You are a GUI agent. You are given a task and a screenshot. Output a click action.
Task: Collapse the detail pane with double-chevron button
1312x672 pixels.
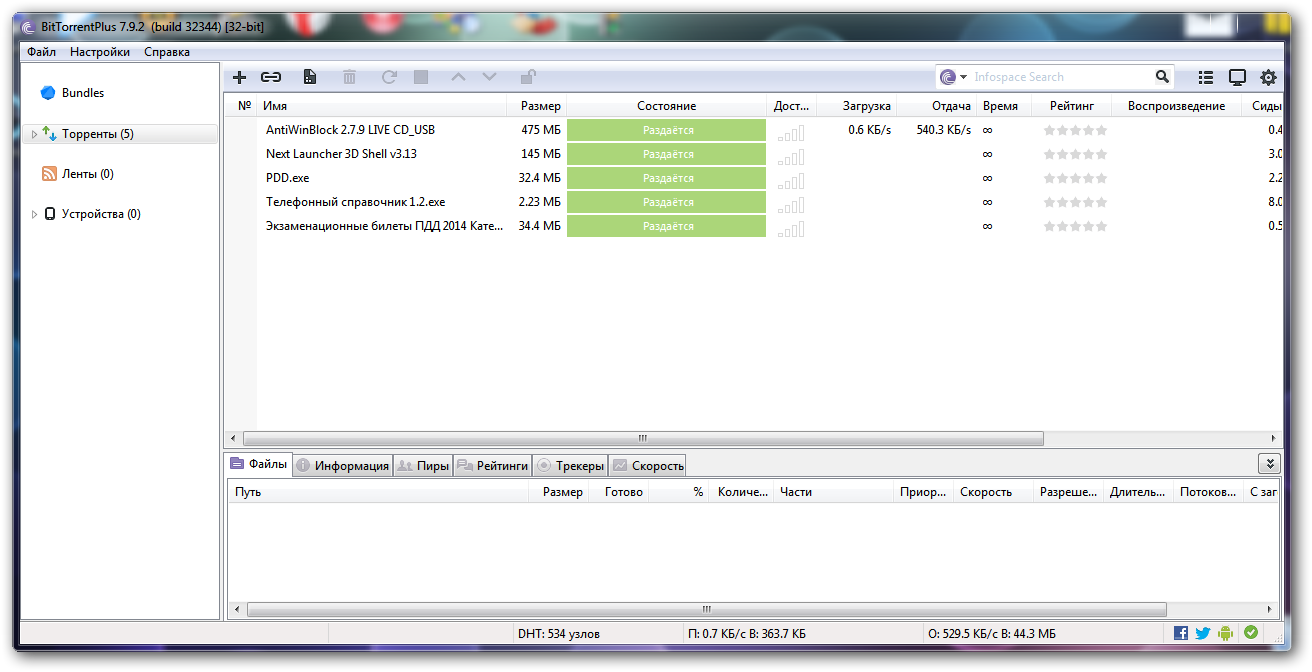(x=1268, y=464)
